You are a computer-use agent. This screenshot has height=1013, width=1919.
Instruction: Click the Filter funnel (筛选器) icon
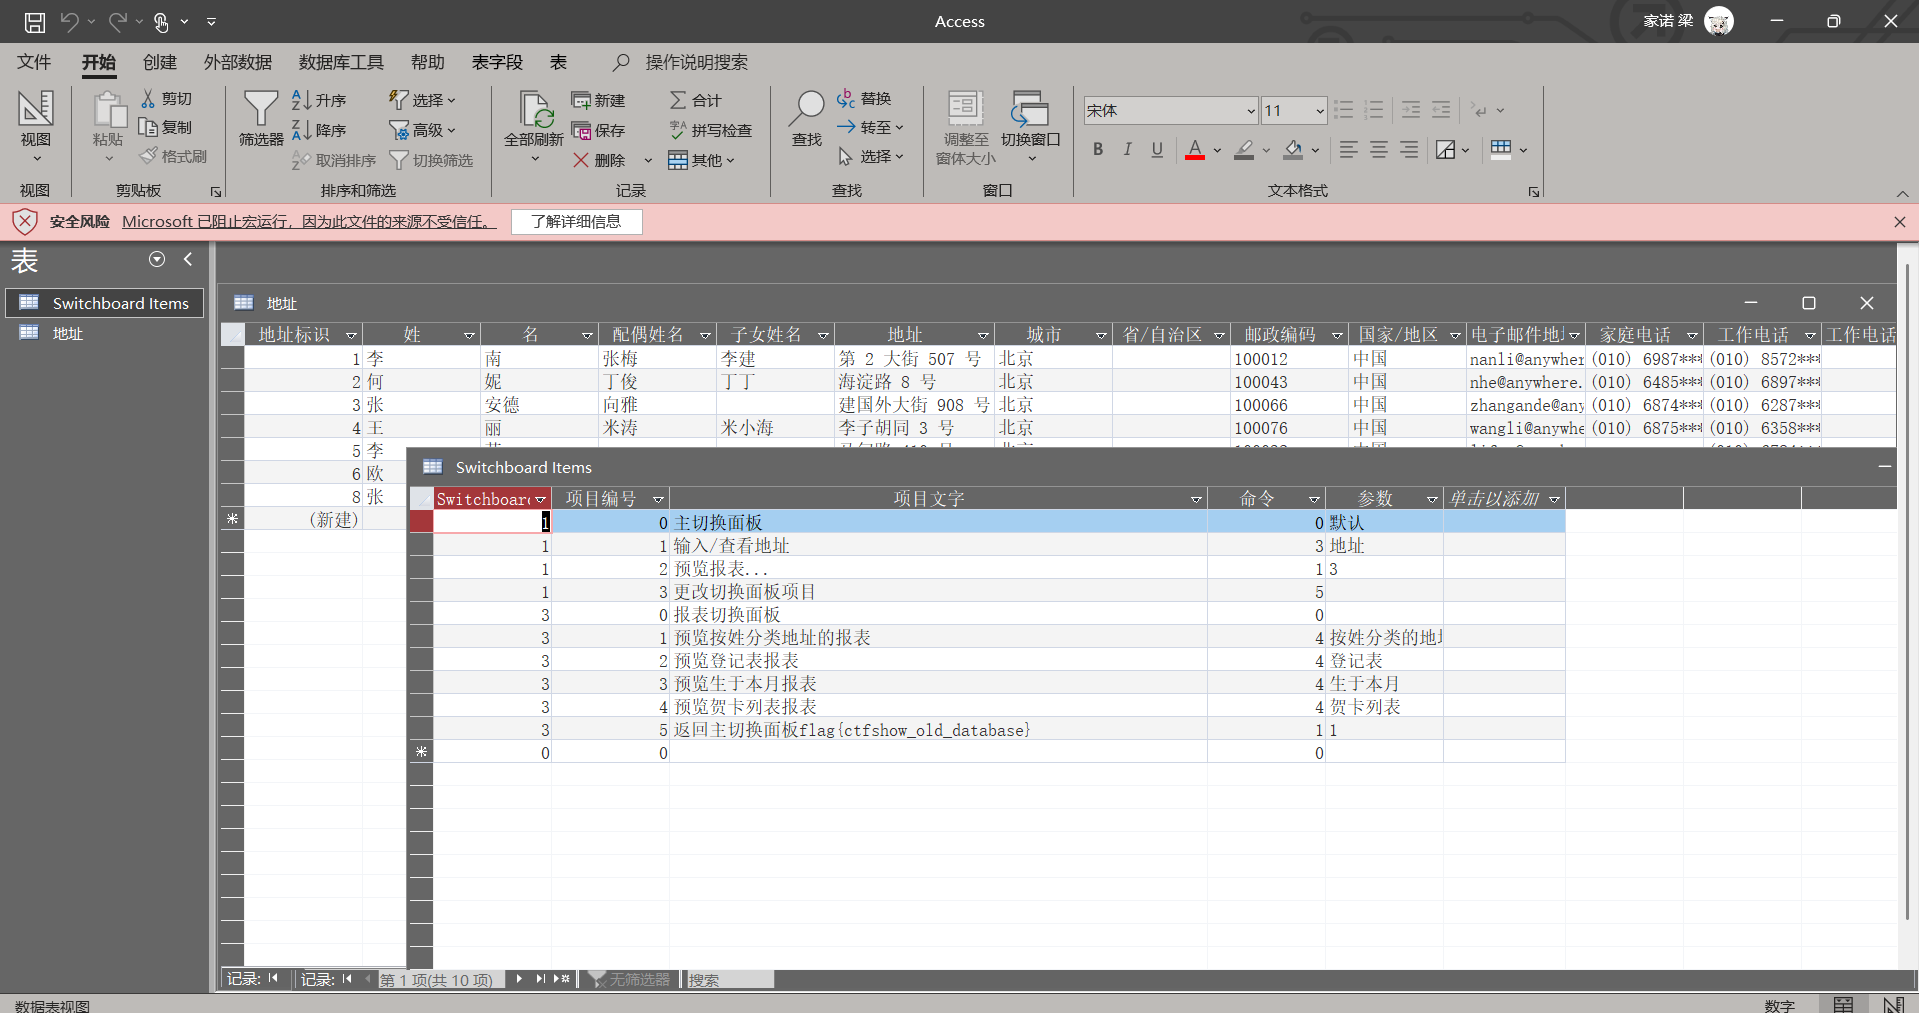[x=261, y=108]
